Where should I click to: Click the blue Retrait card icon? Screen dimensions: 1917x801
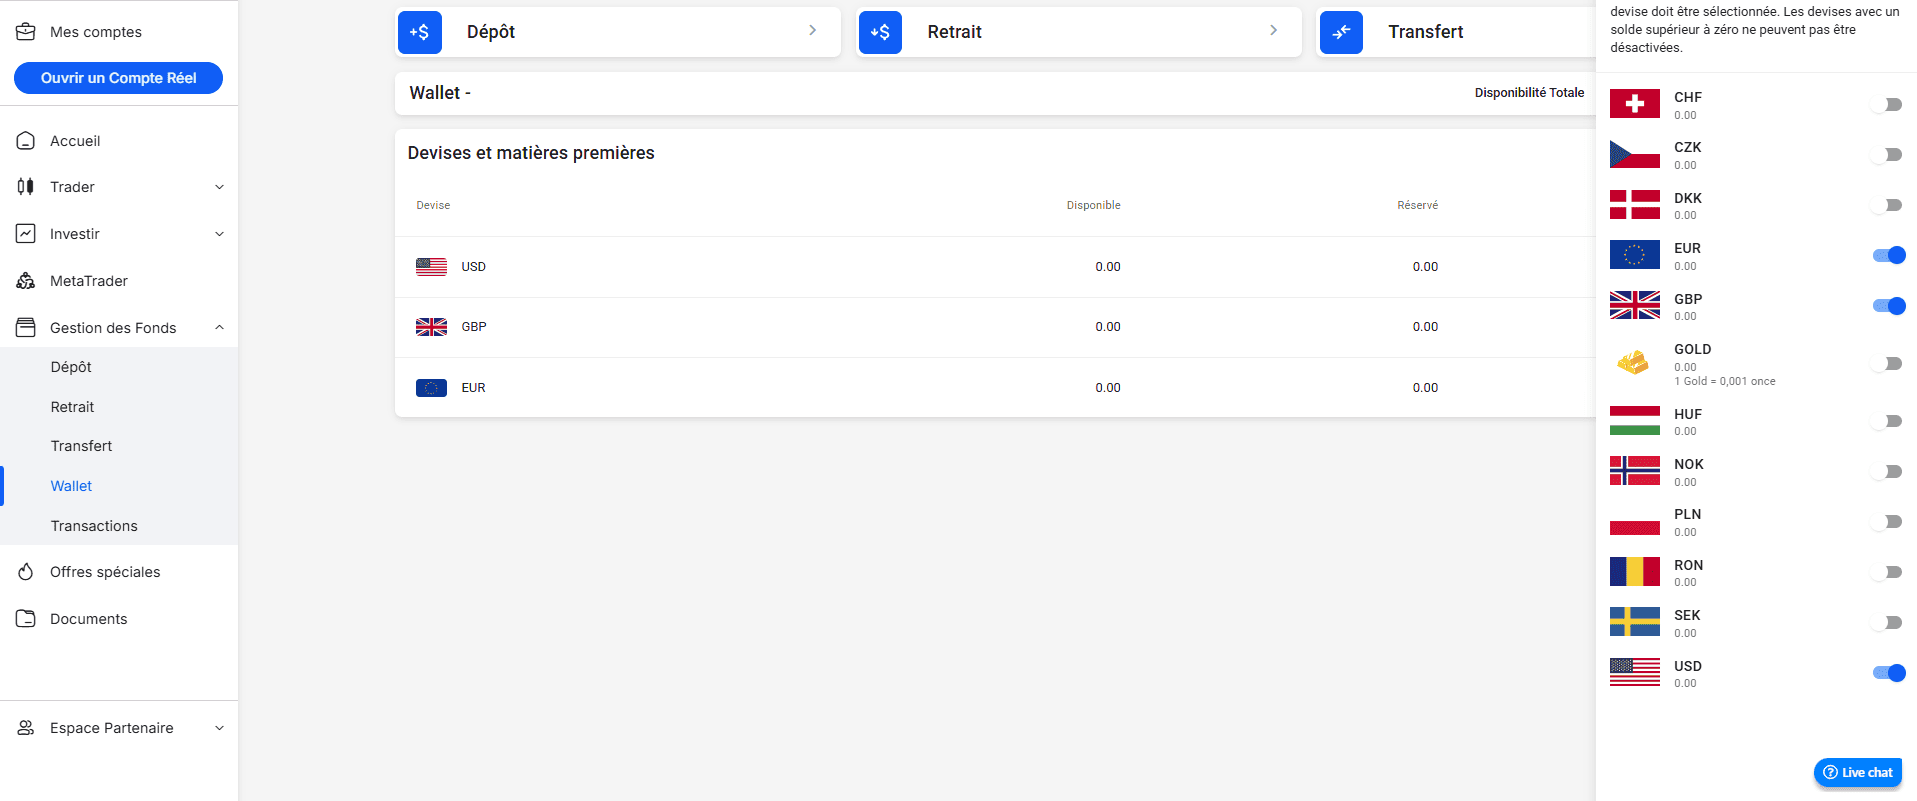click(880, 32)
